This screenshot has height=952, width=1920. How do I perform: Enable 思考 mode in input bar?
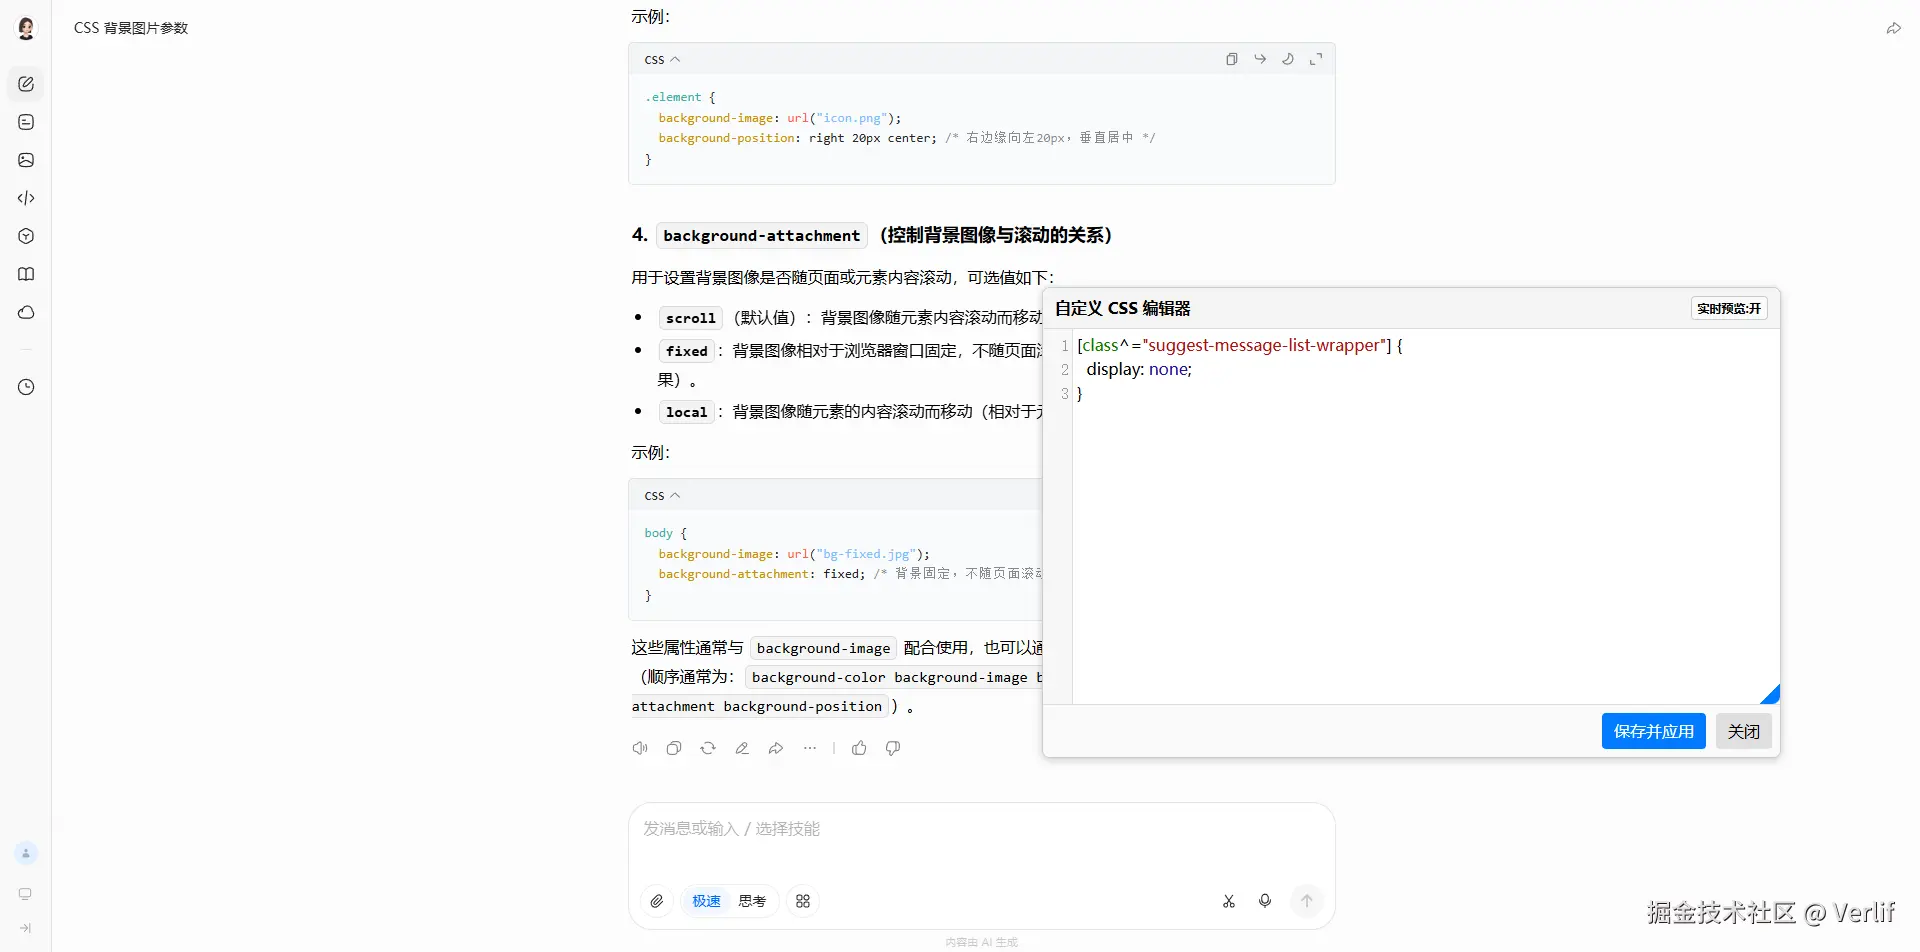(752, 901)
